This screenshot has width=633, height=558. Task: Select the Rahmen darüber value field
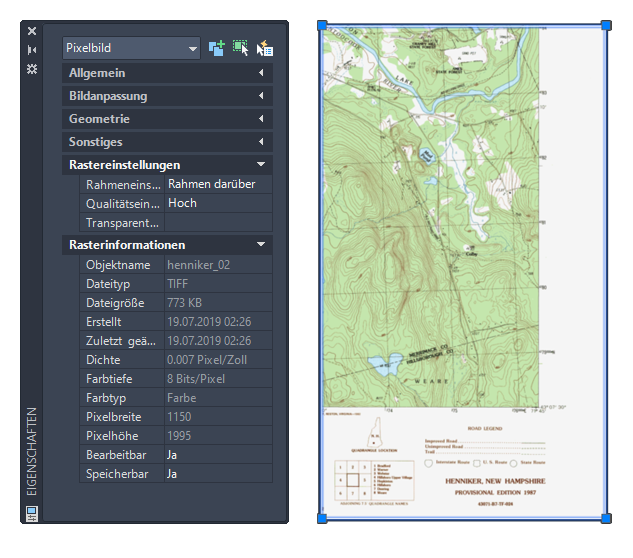218,184
